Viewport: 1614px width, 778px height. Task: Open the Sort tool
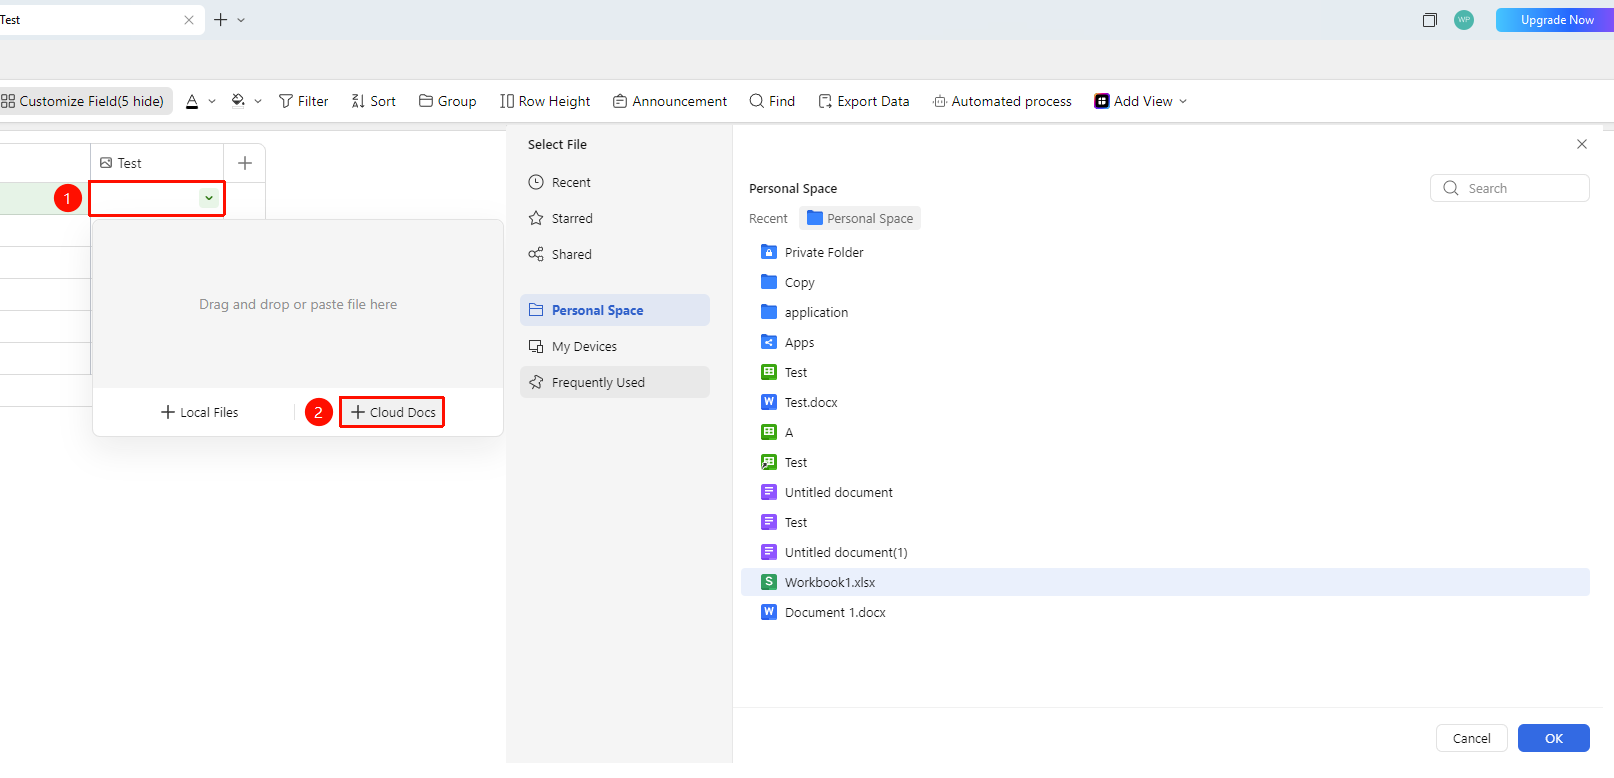pyautogui.click(x=373, y=101)
